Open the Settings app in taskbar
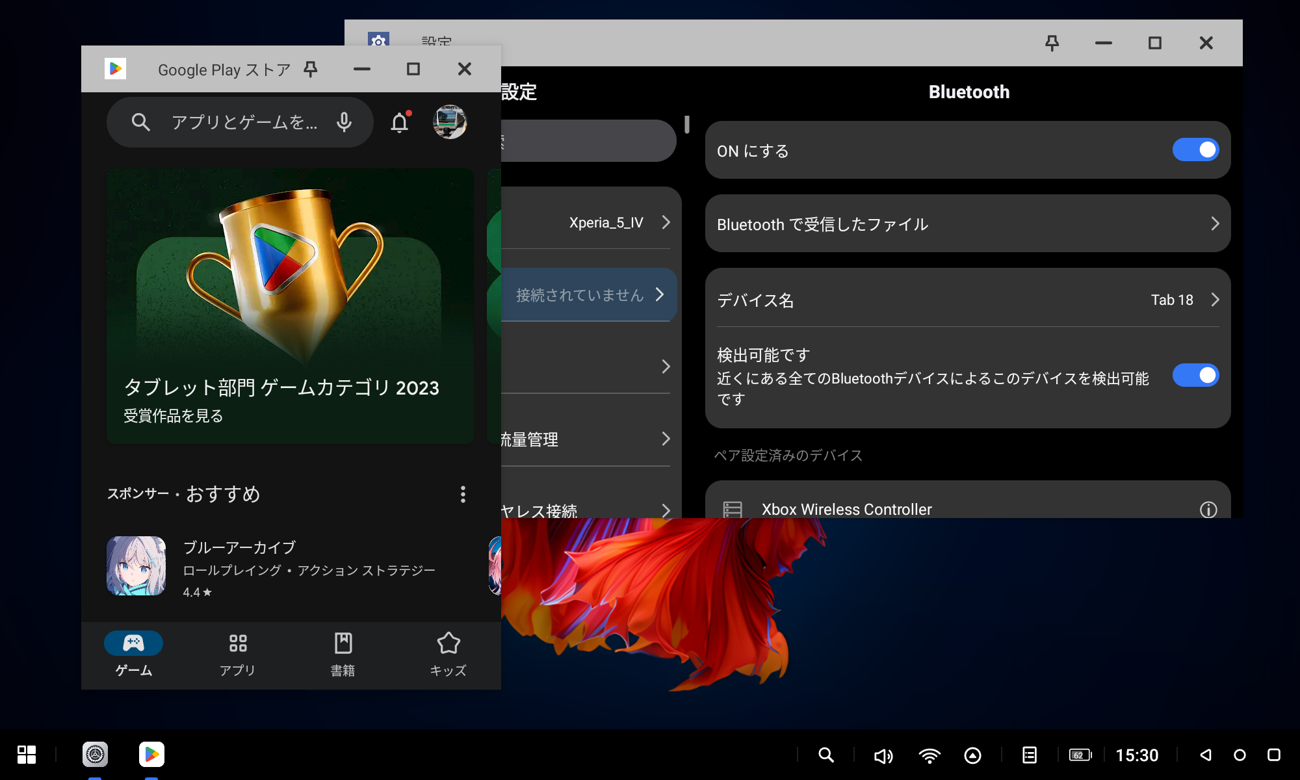Viewport: 1300px width, 780px height. pyautogui.click(x=95, y=754)
